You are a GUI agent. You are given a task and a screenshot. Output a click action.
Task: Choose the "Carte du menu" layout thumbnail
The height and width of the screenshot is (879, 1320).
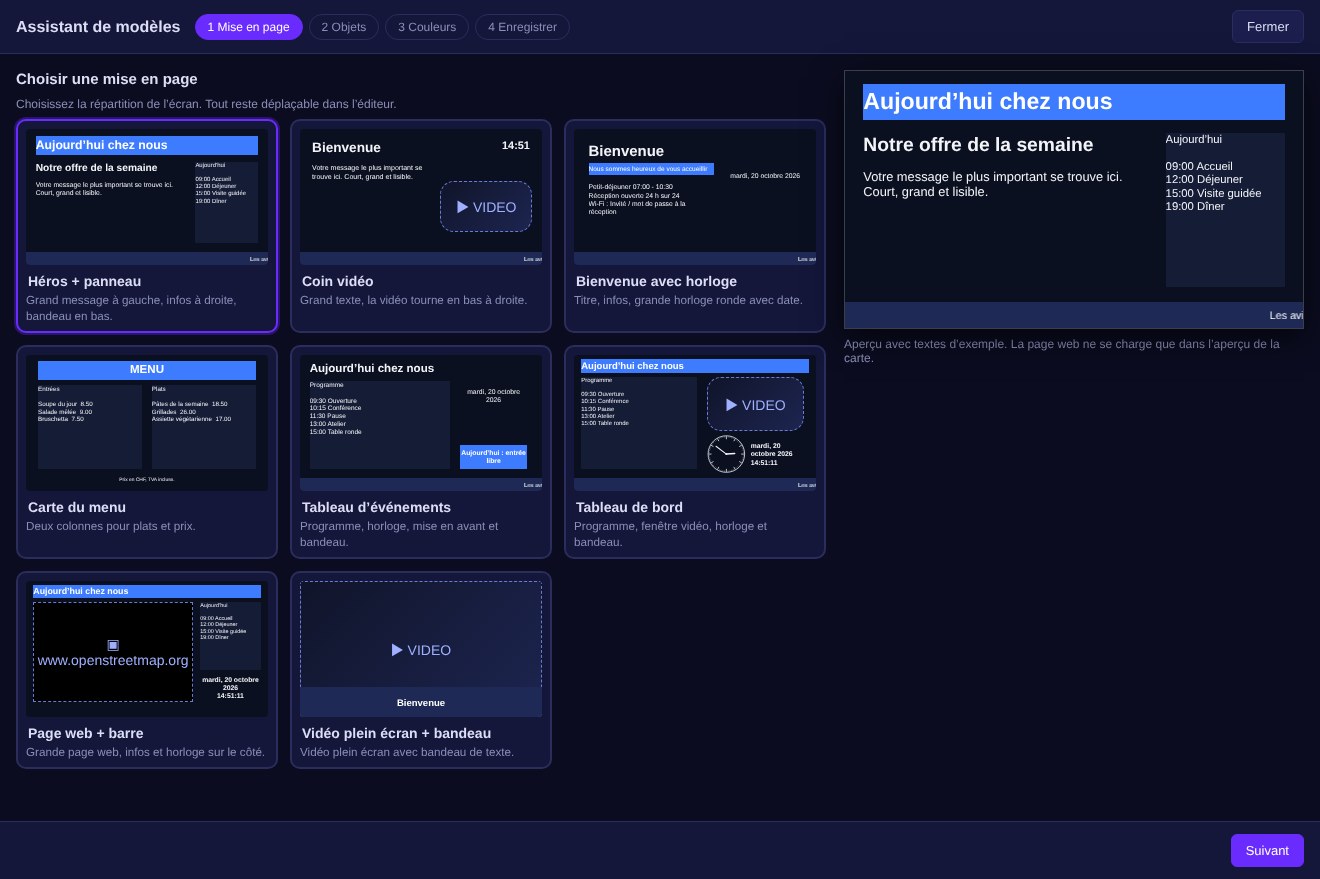147,423
